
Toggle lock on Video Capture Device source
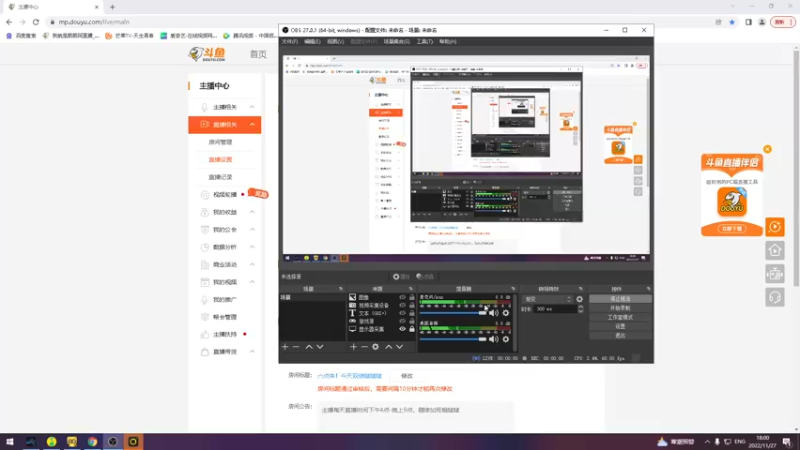click(x=412, y=305)
